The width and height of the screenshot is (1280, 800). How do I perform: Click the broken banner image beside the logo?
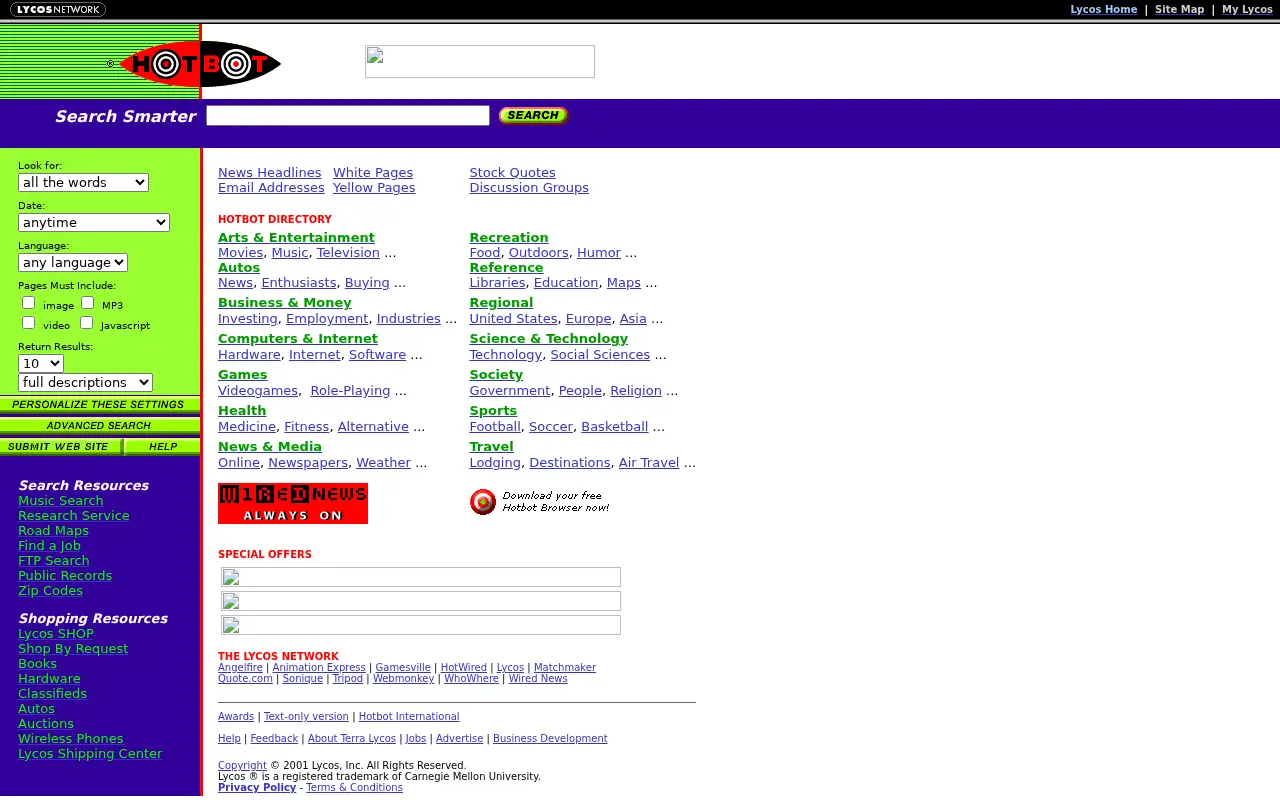click(480, 61)
